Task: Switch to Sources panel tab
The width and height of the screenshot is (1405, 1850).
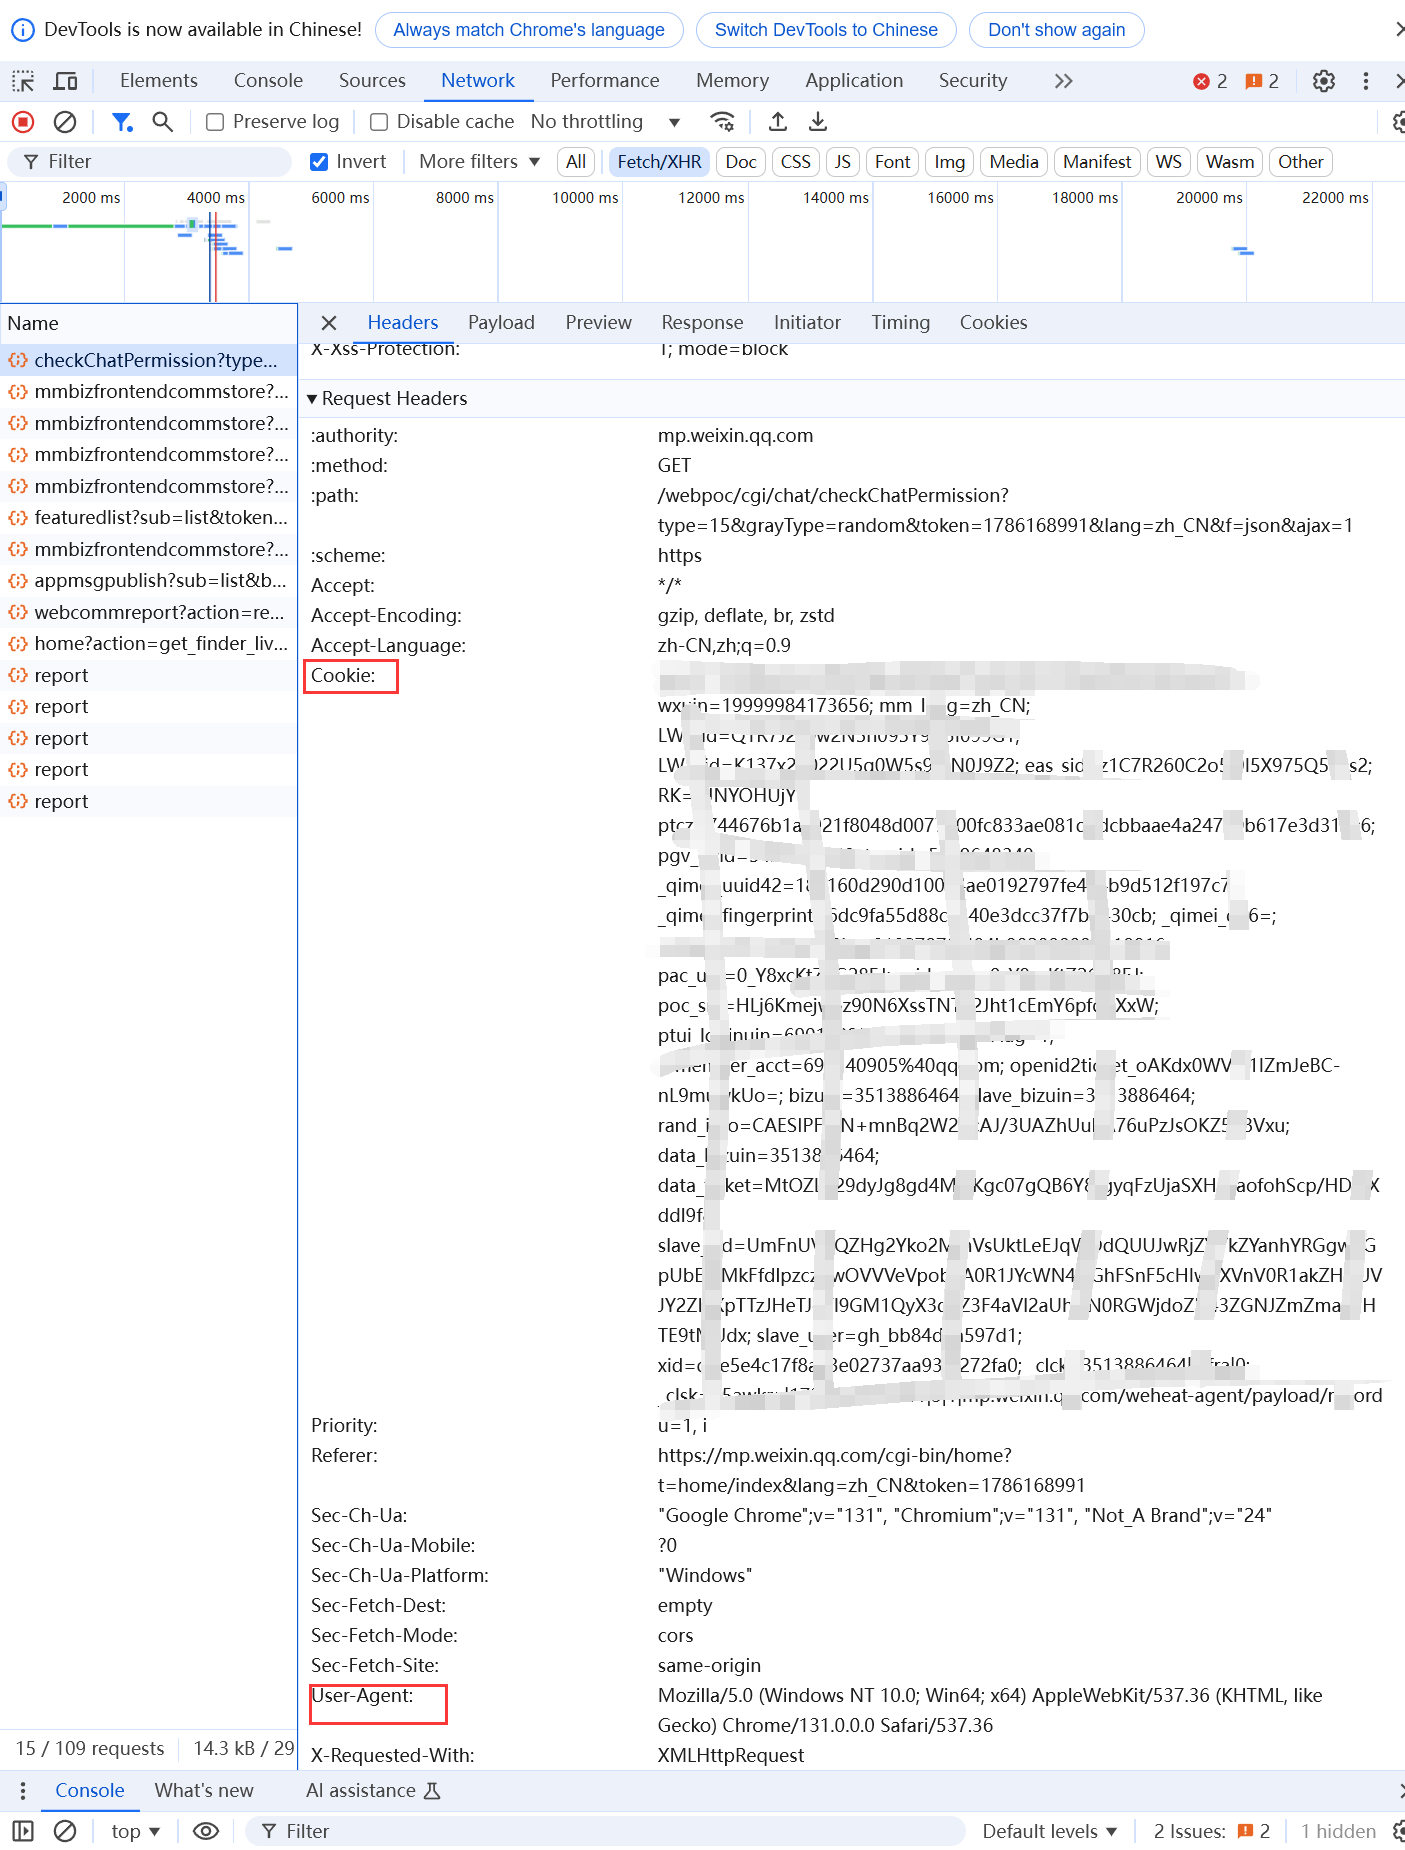Action: pos(372,81)
